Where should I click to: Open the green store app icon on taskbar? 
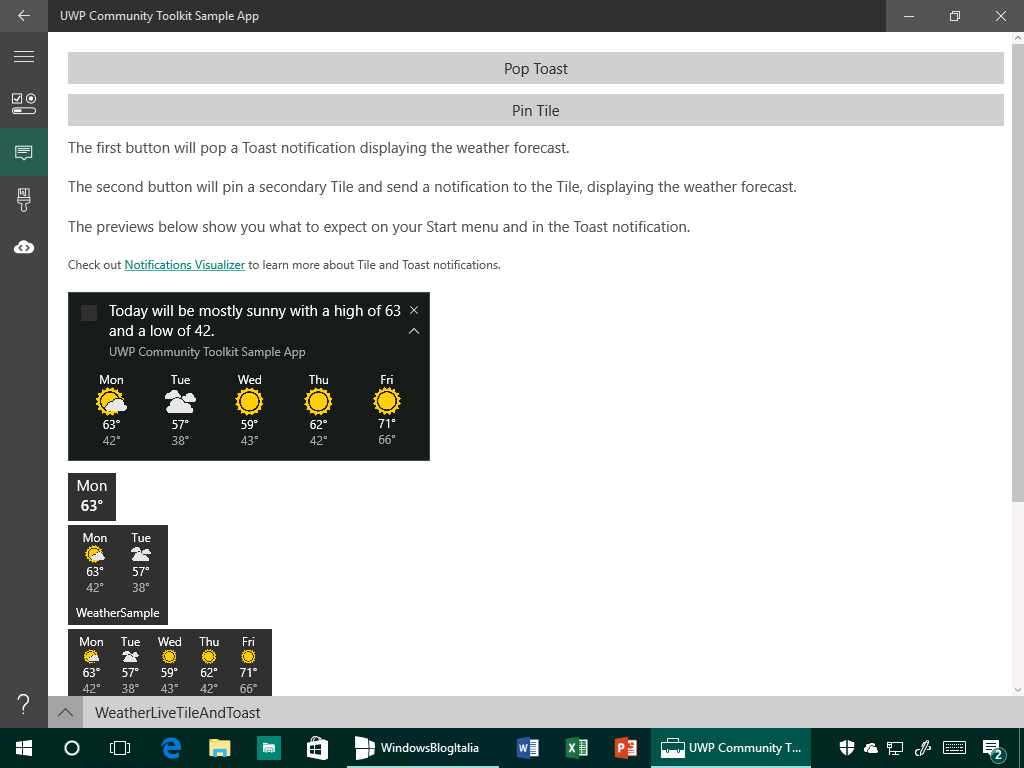268,748
